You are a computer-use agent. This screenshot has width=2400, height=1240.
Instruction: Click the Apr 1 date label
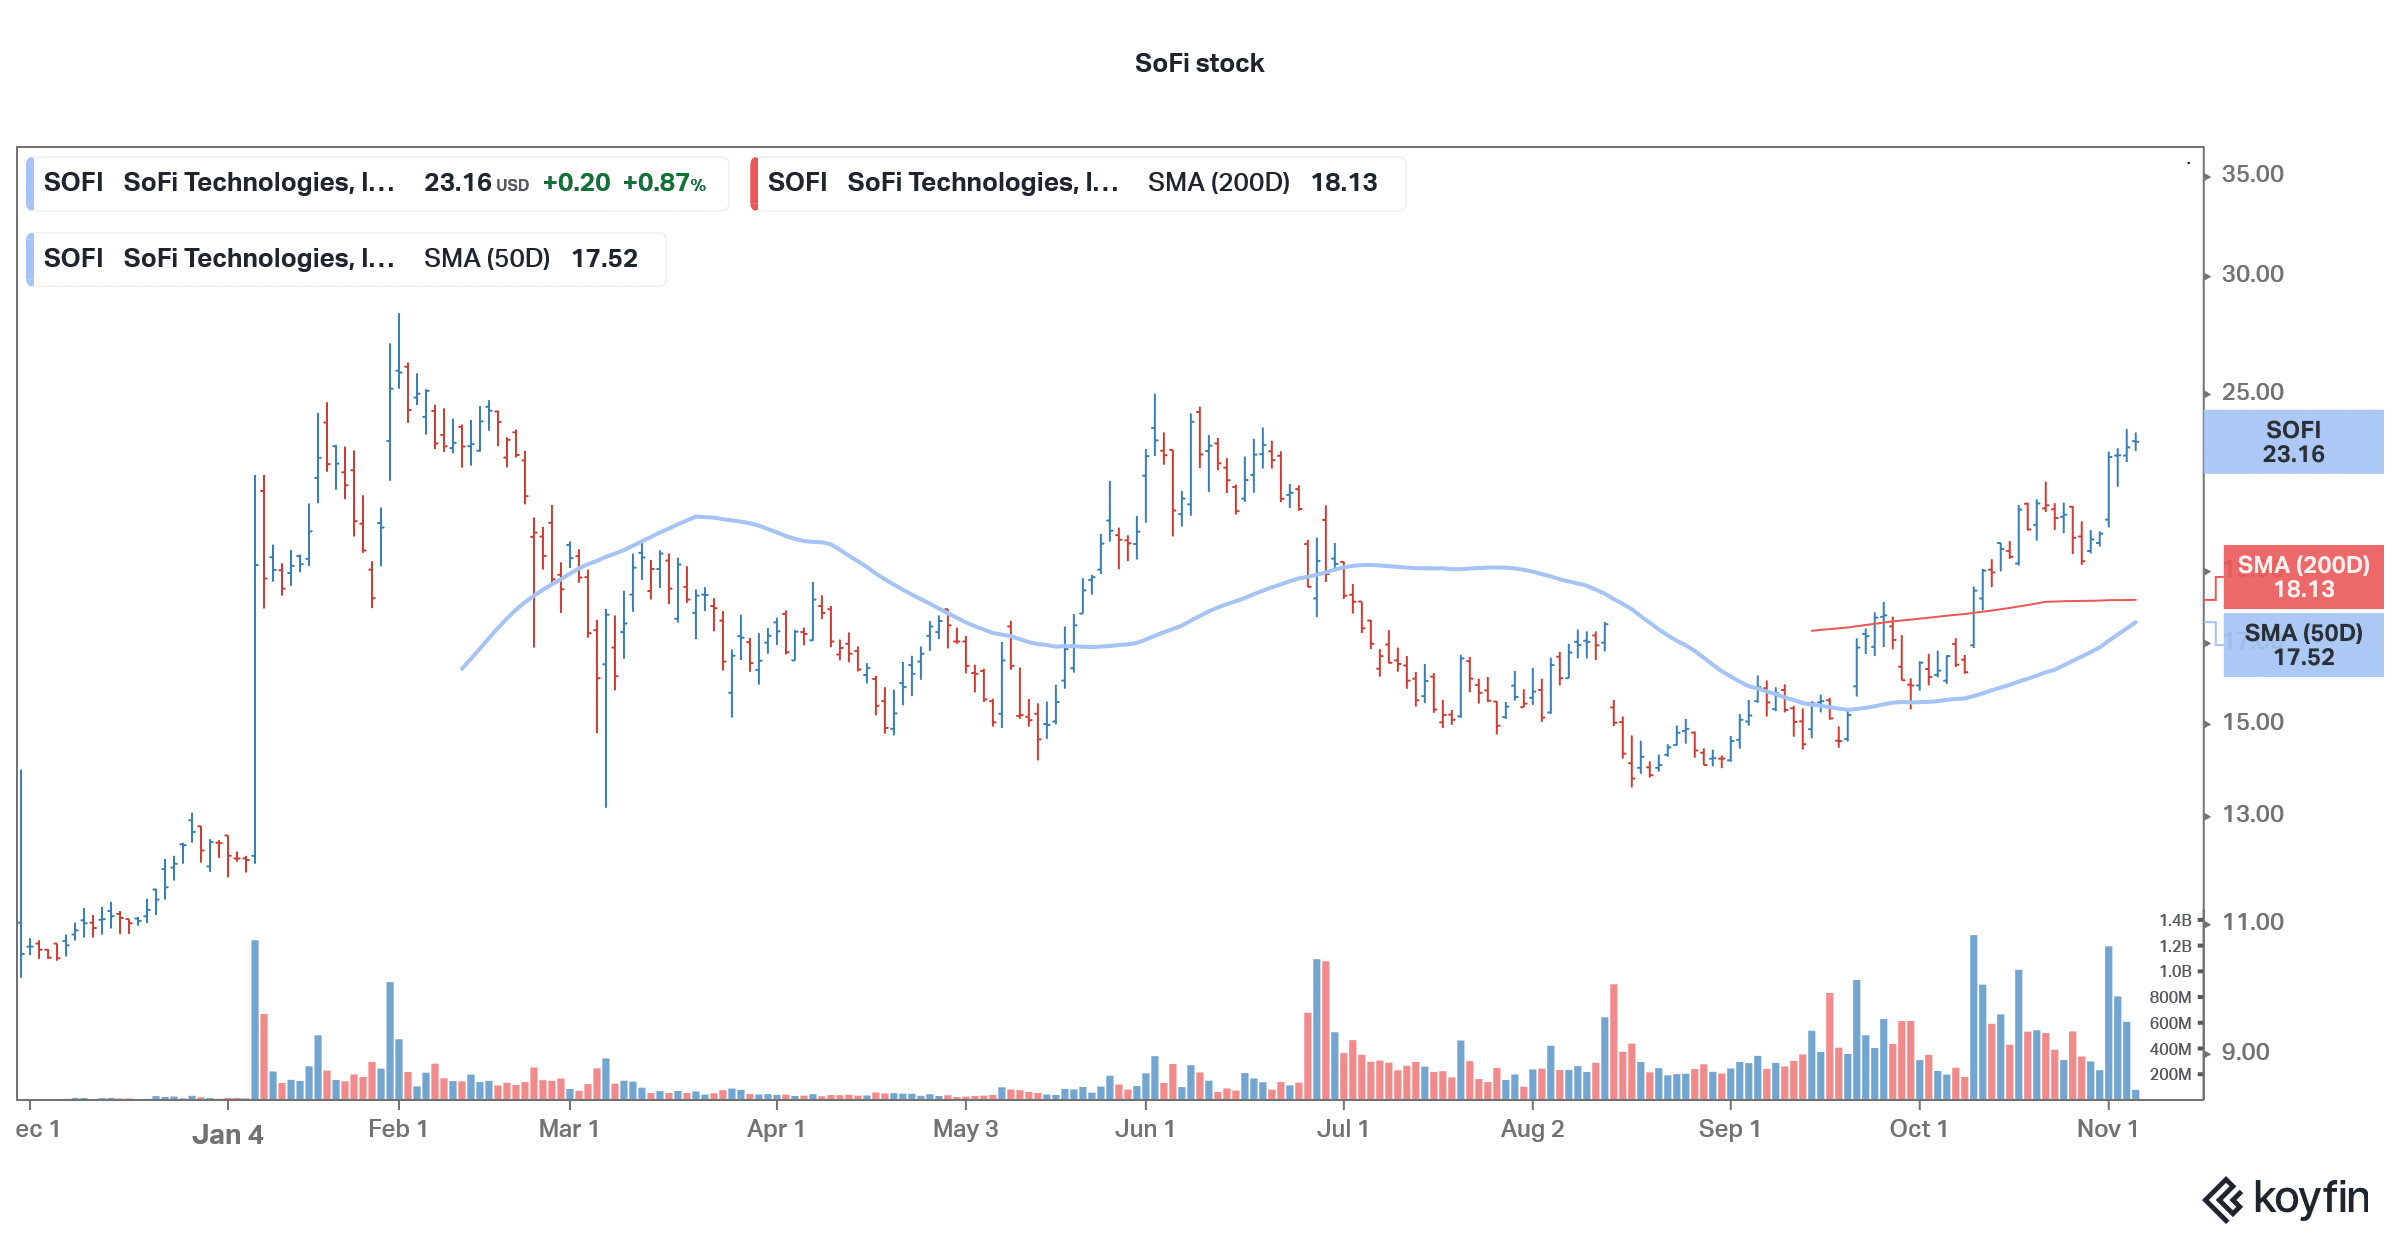click(776, 1129)
